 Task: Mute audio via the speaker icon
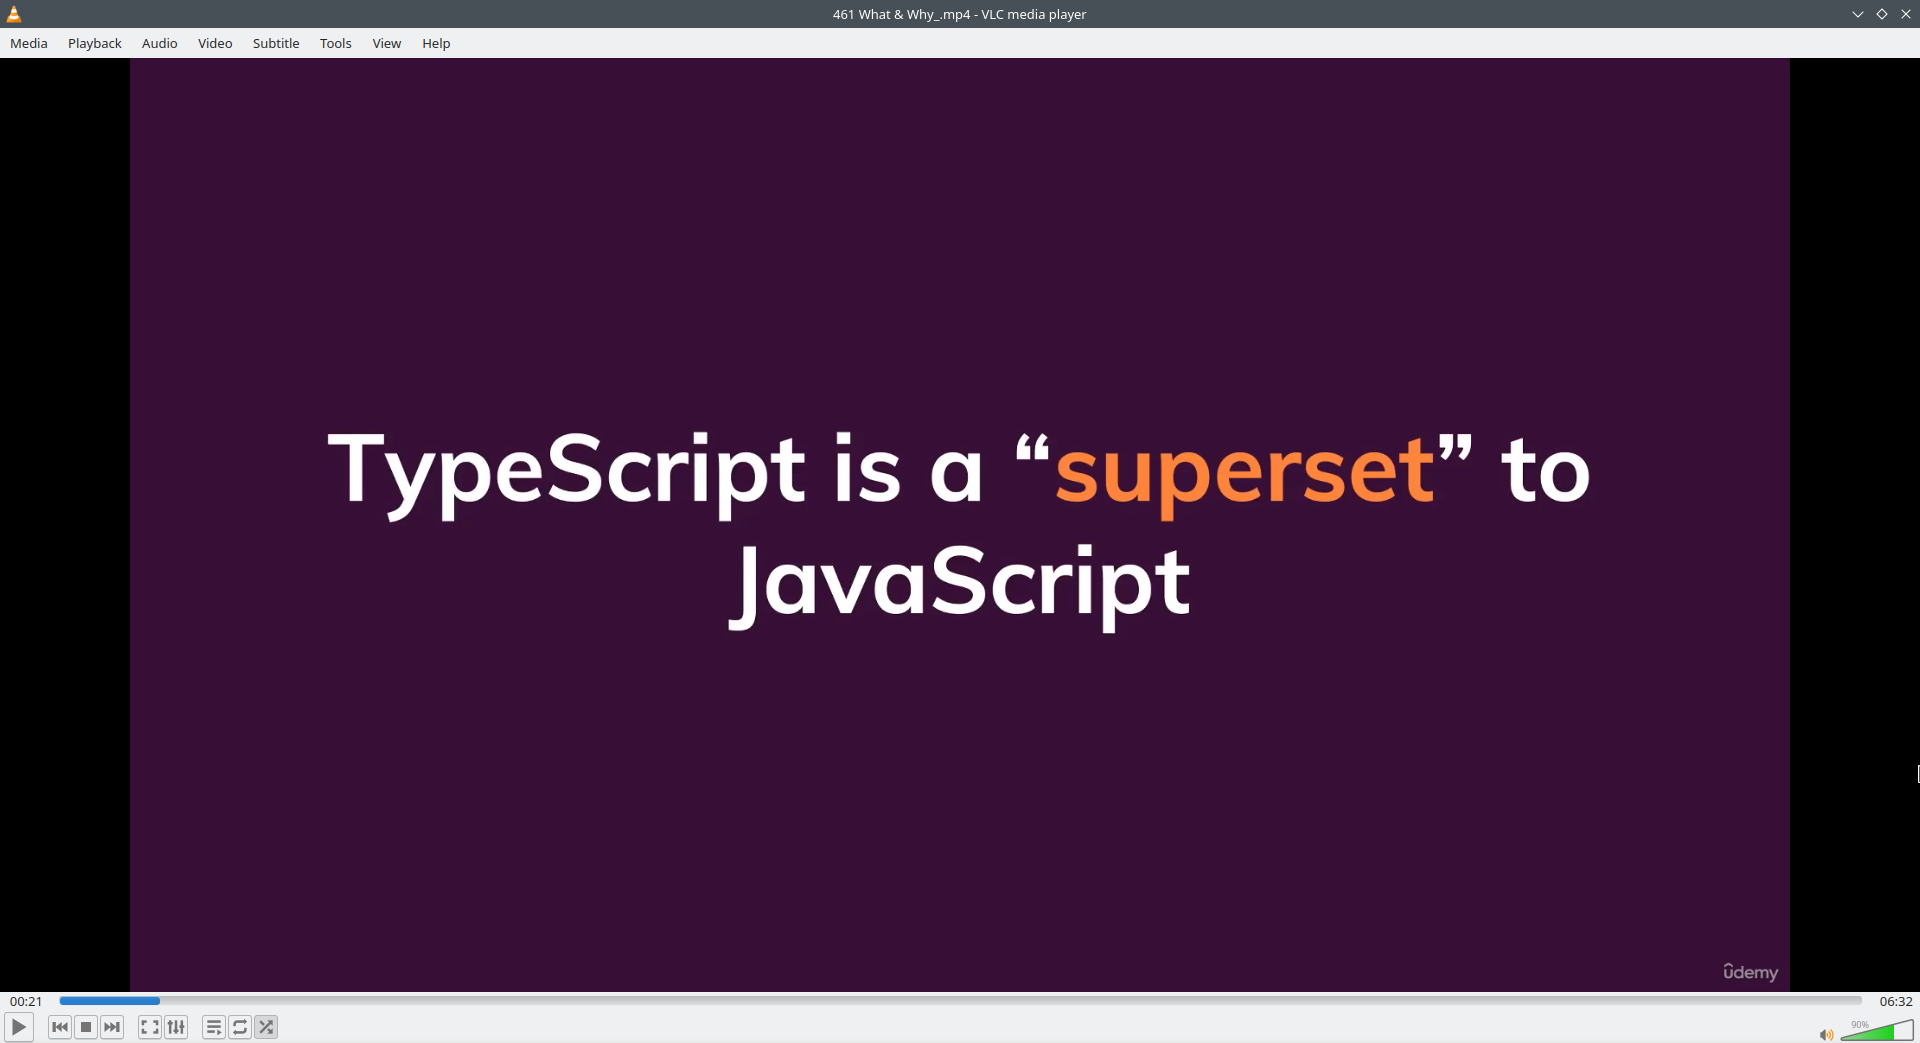point(1826,1035)
